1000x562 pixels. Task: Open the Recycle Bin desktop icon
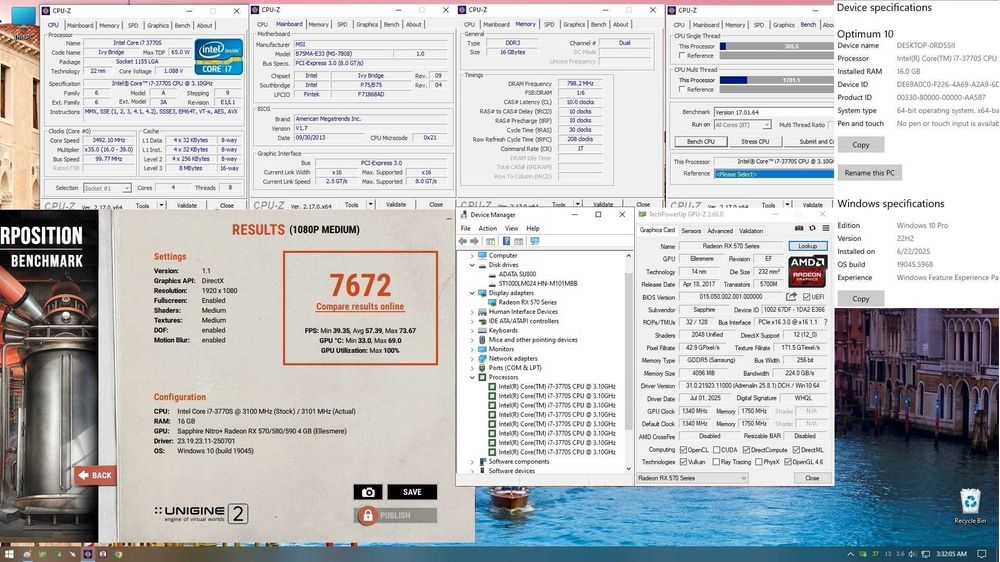pos(970,507)
